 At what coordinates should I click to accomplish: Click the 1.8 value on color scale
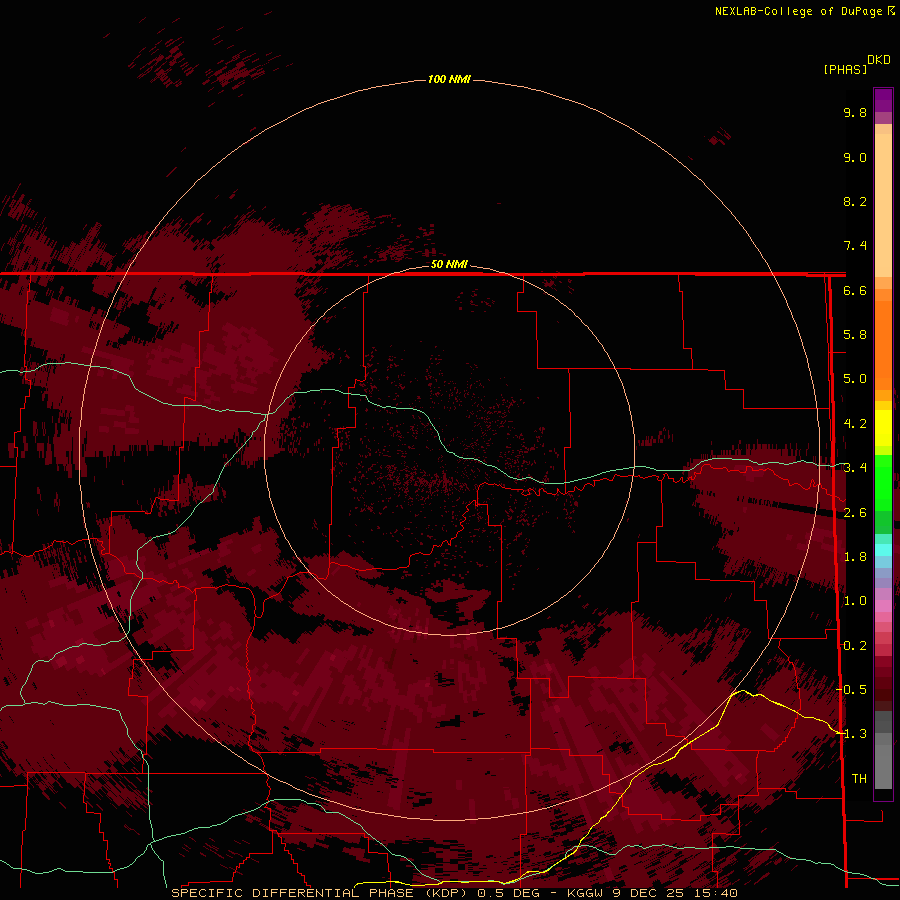(x=855, y=557)
